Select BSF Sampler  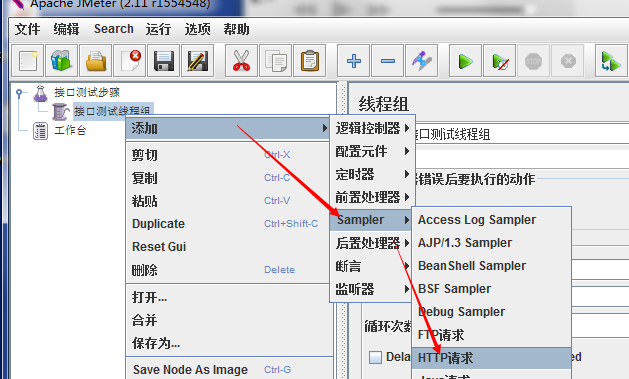pyautogui.click(x=491, y=289)
